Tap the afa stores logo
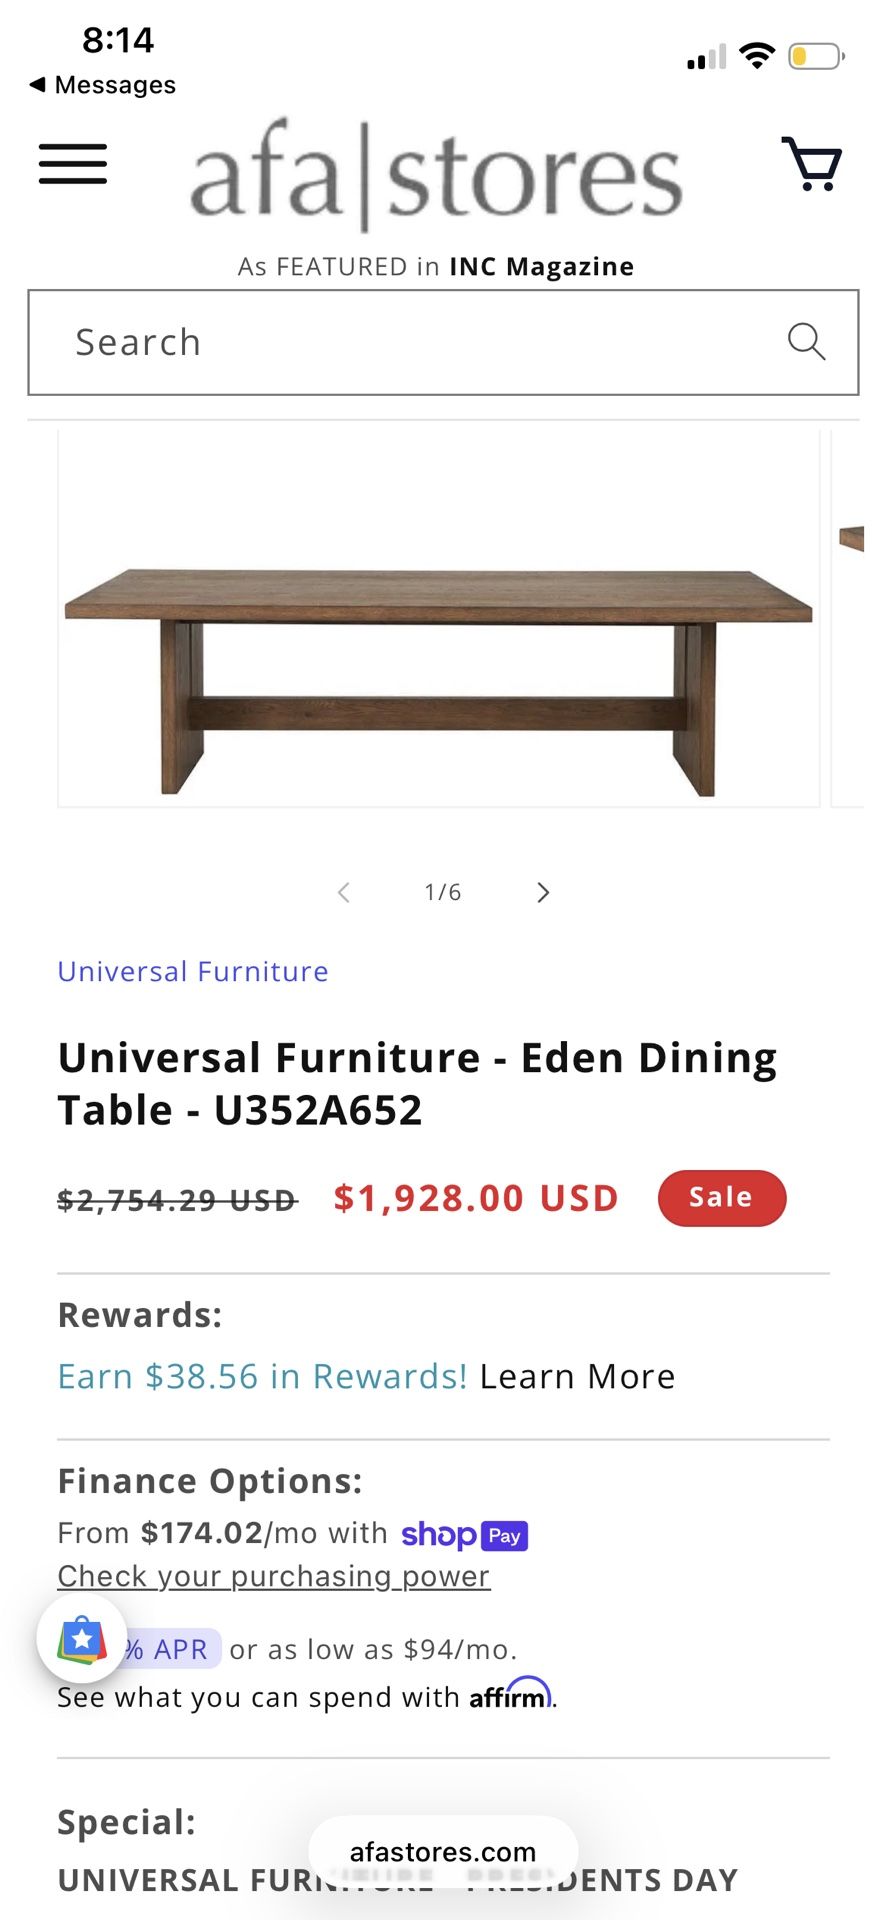The width and height of the screenshot is (887, 1920). point(436,177)
